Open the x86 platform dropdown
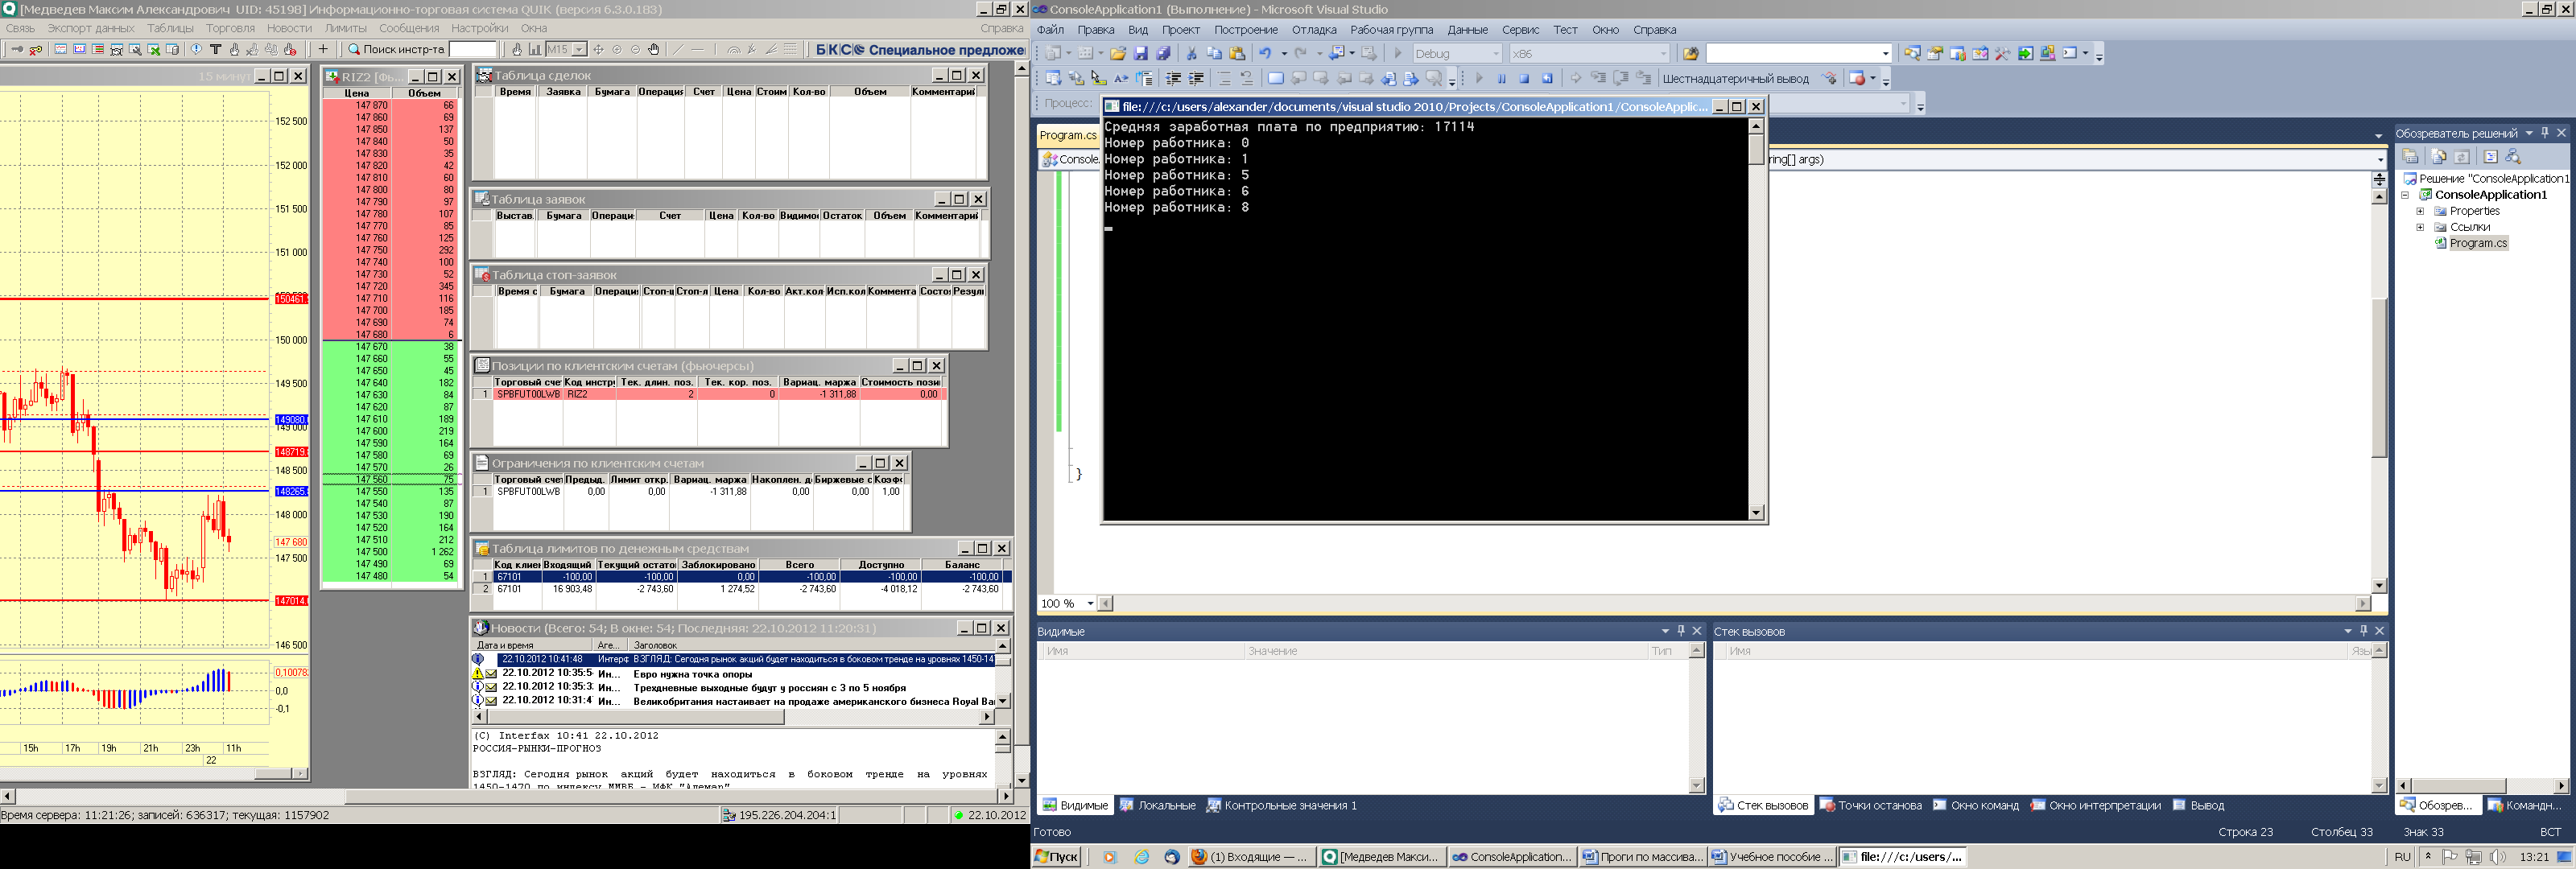2576x869 pixels. pos(1663,54)
